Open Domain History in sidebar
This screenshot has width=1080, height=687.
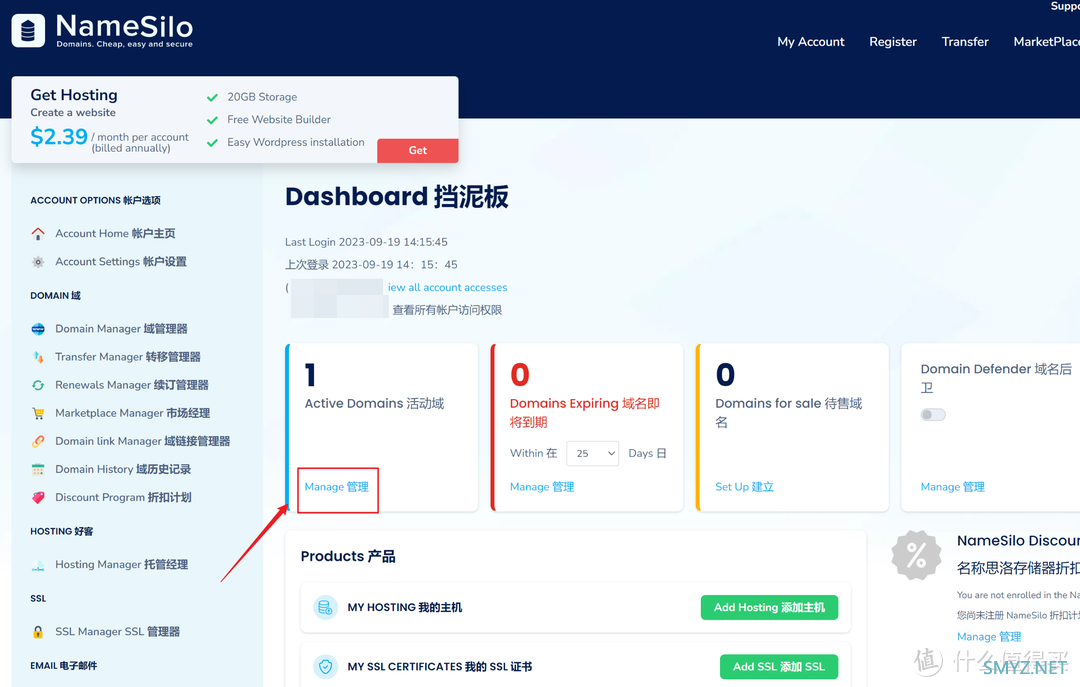123,469
